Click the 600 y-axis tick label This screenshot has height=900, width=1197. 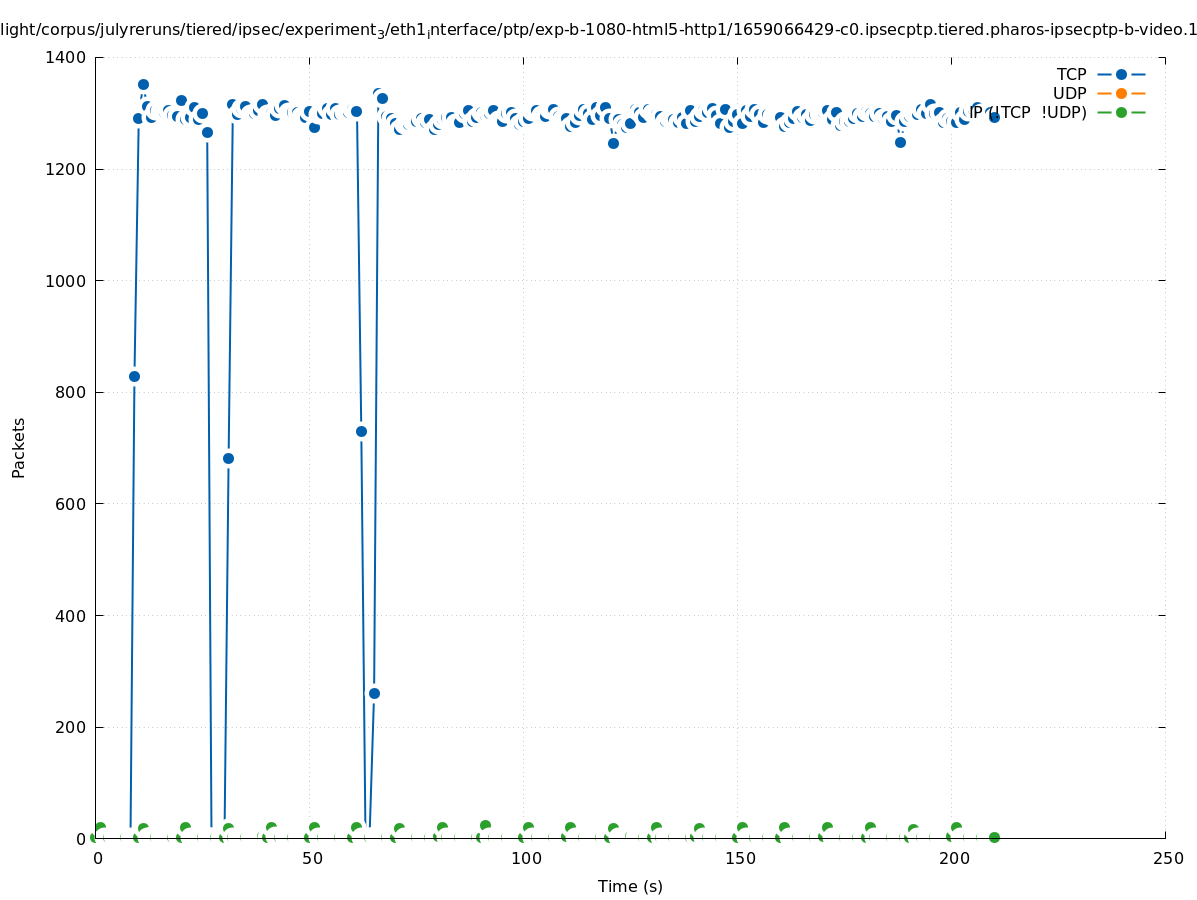[72, 504]
